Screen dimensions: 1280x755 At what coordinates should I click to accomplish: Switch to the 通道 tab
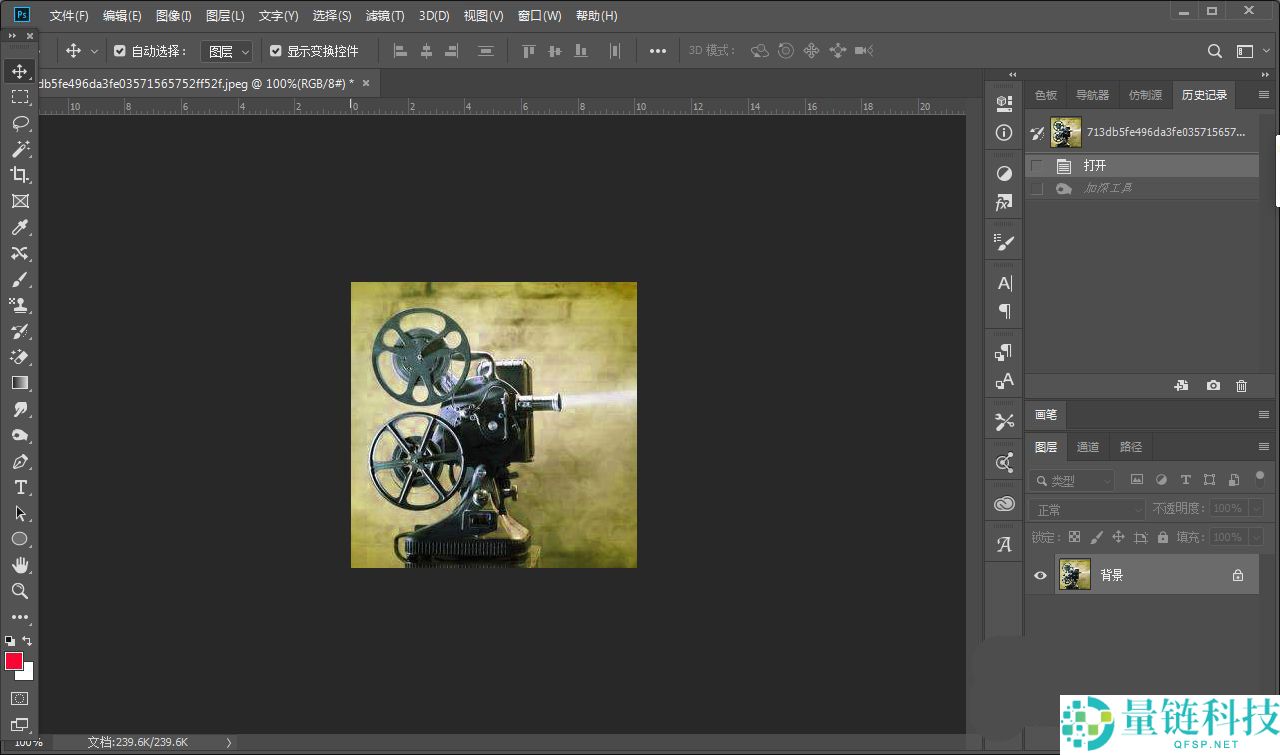1088,447
